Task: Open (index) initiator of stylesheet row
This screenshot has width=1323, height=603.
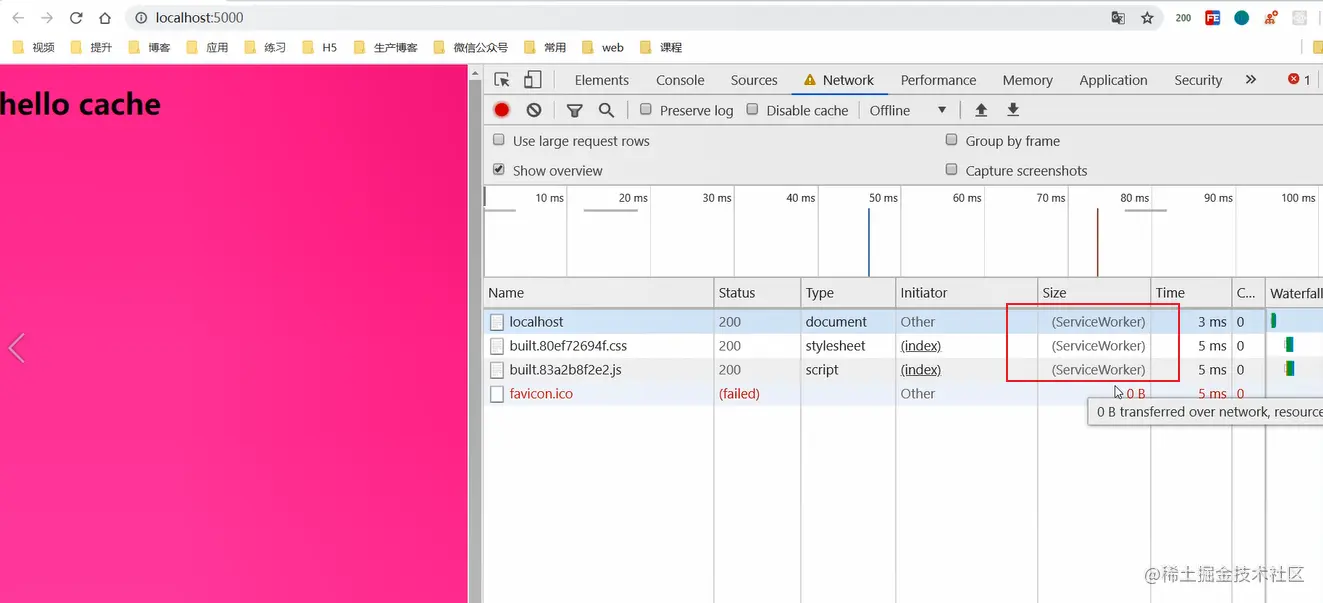Action: tap(920, 346)
